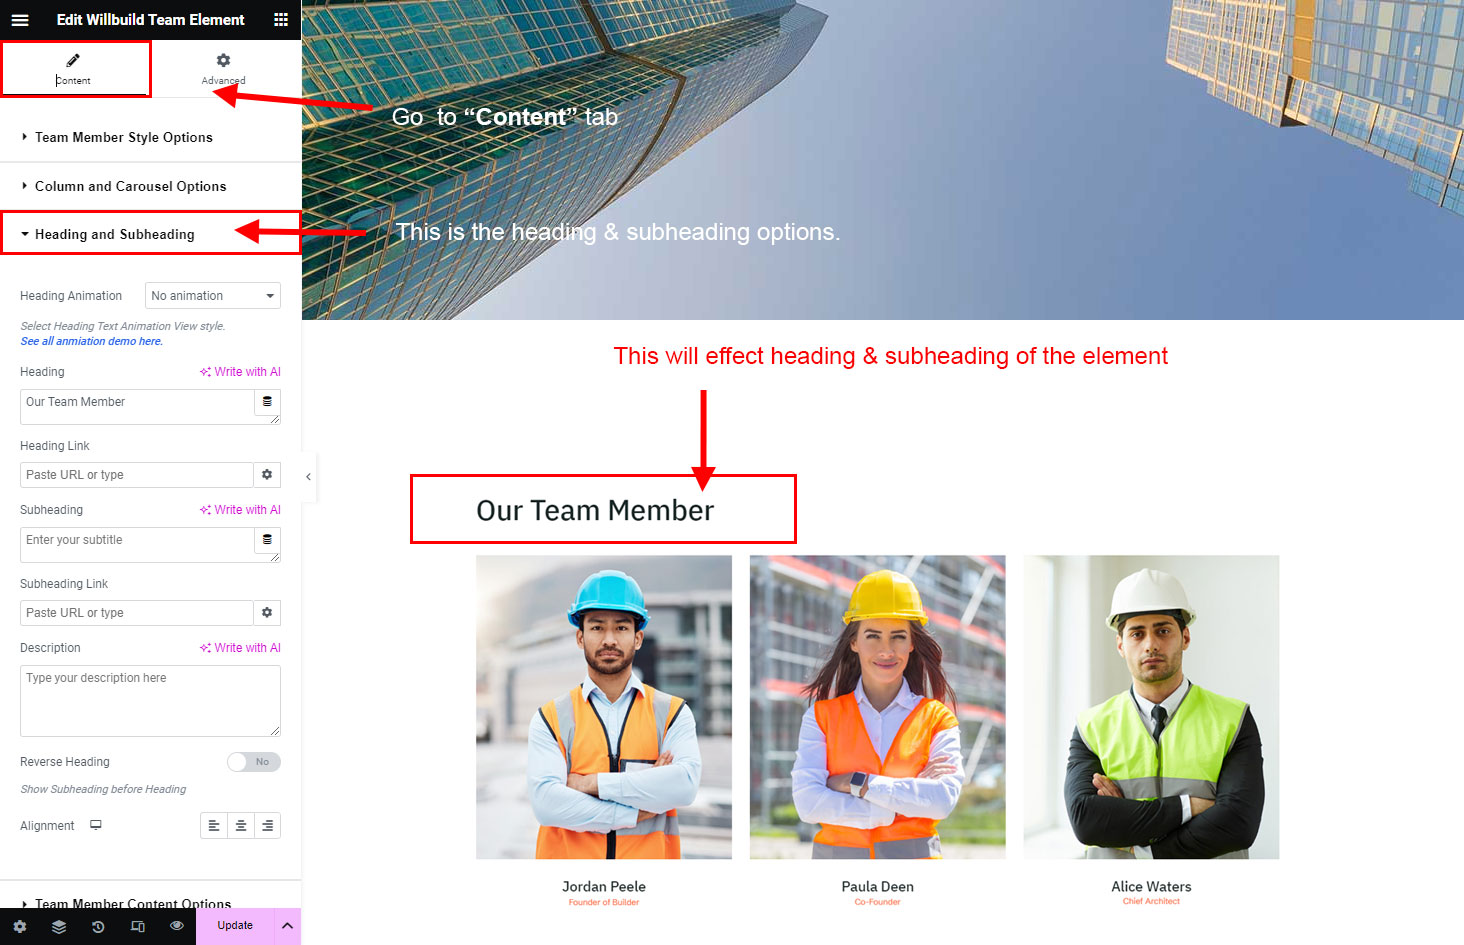
Task: Switch to the Advanced tab
Action: 223,69
